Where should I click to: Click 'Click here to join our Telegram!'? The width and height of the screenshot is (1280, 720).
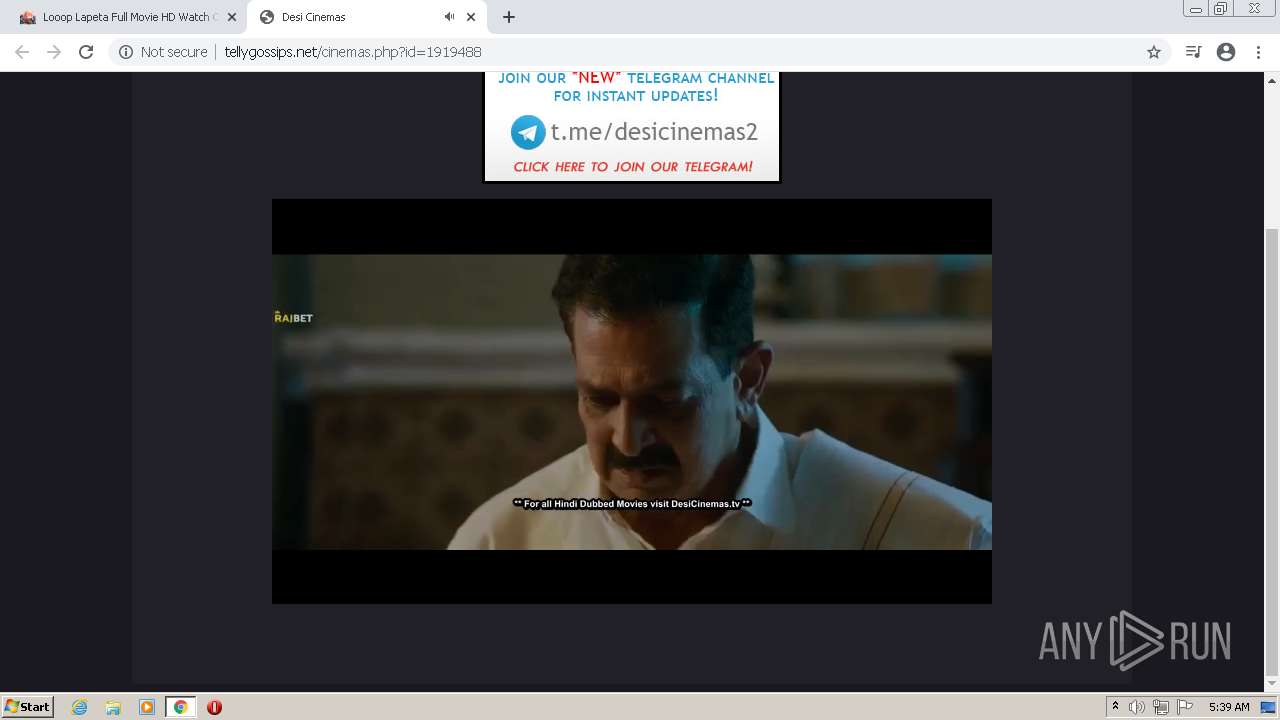tap(633, 167)
